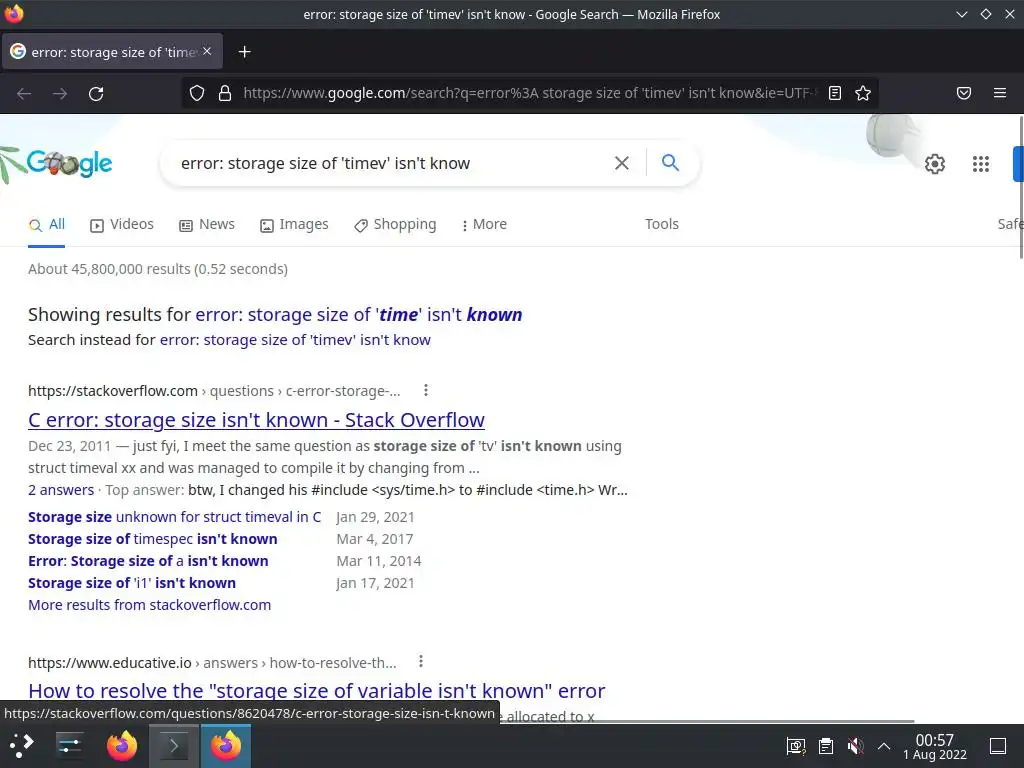Open system settings in taskbar
Image resolution: width=1024 pixels, height=768 pixels.
(x=69, y=745)
